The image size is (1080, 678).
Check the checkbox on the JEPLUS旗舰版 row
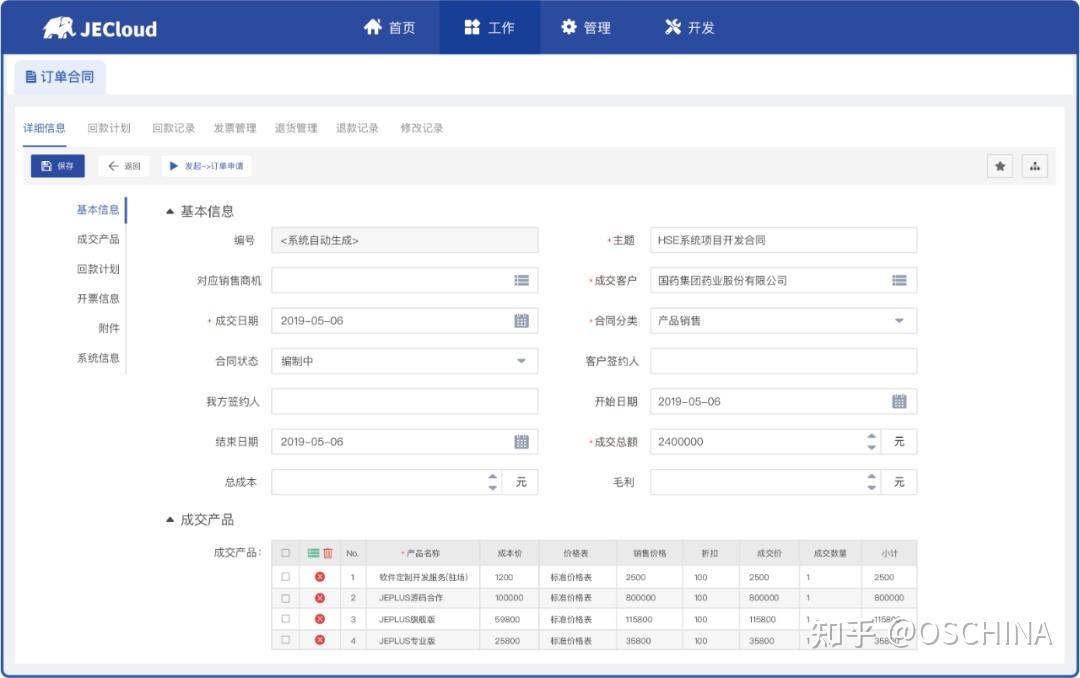[287, 619]
